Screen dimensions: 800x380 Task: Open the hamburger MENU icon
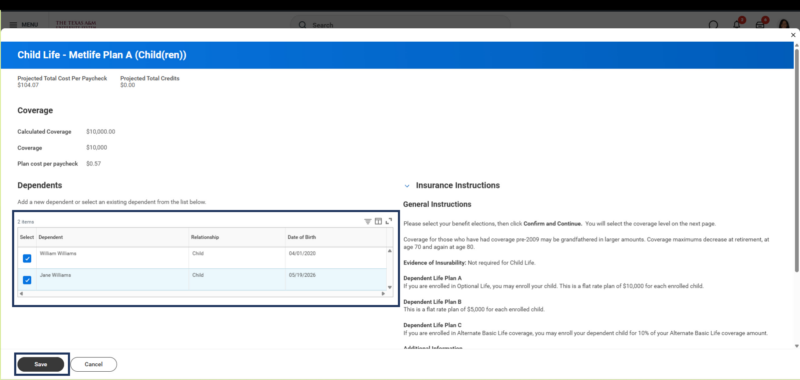(x=13, y=24)
